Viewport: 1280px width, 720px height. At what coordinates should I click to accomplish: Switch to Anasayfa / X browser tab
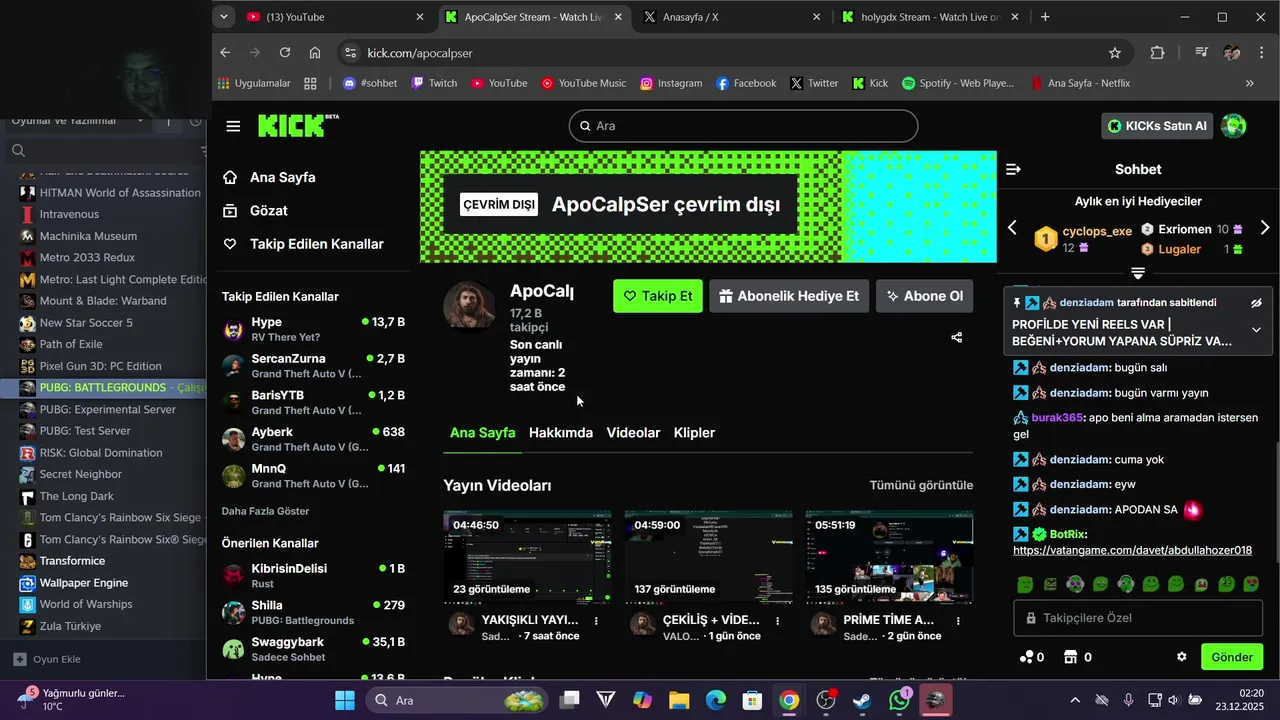(x=731, y=17)
